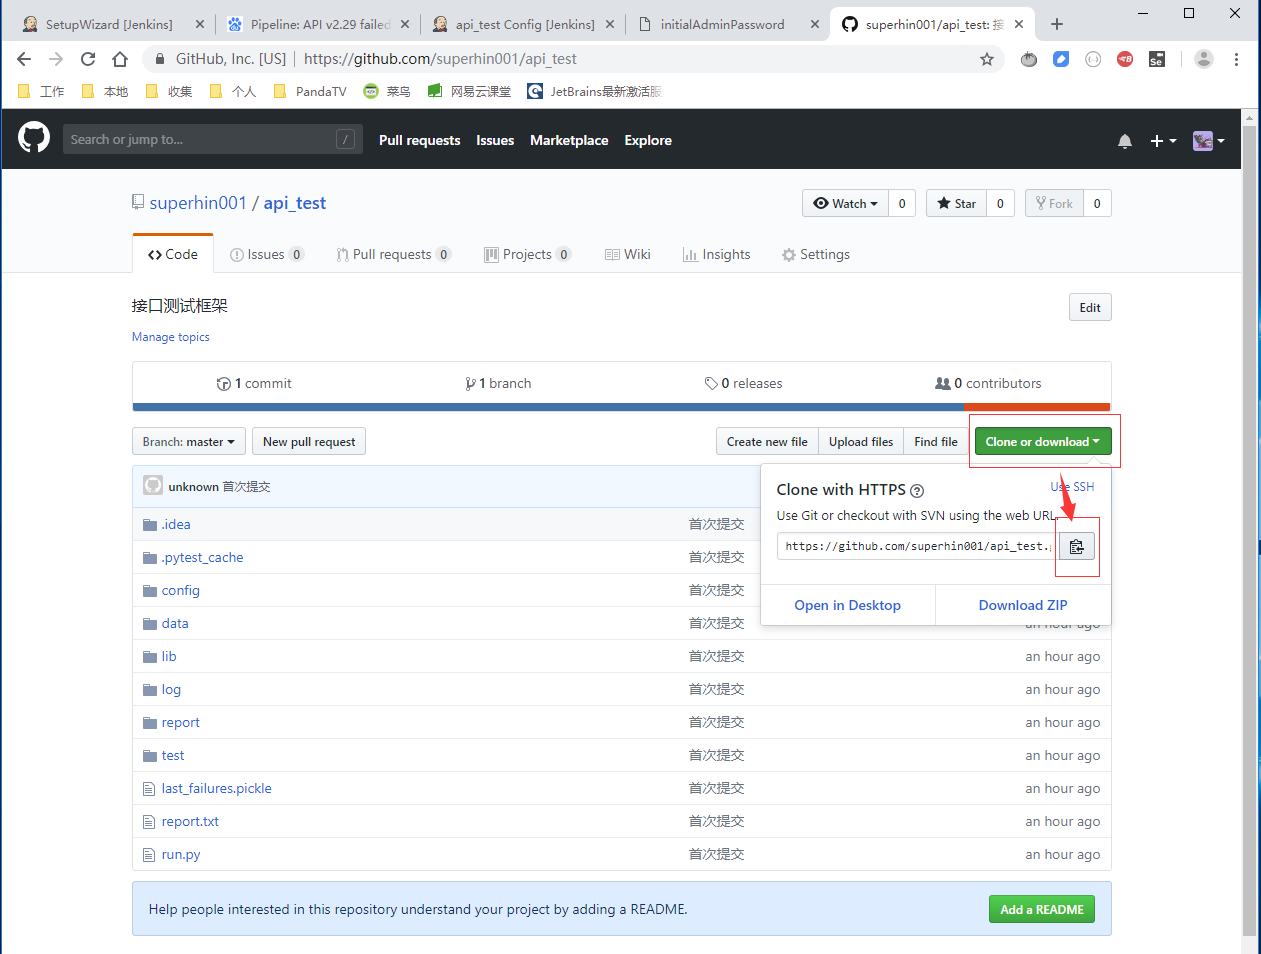Screen dimensions: 1261x954
Task: Copy the clone URL to clipboard
Action: 1076,546
